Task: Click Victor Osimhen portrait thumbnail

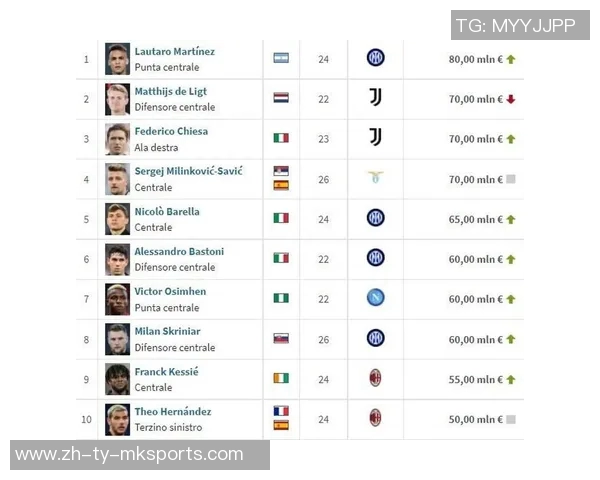Action: coord(117,299)
